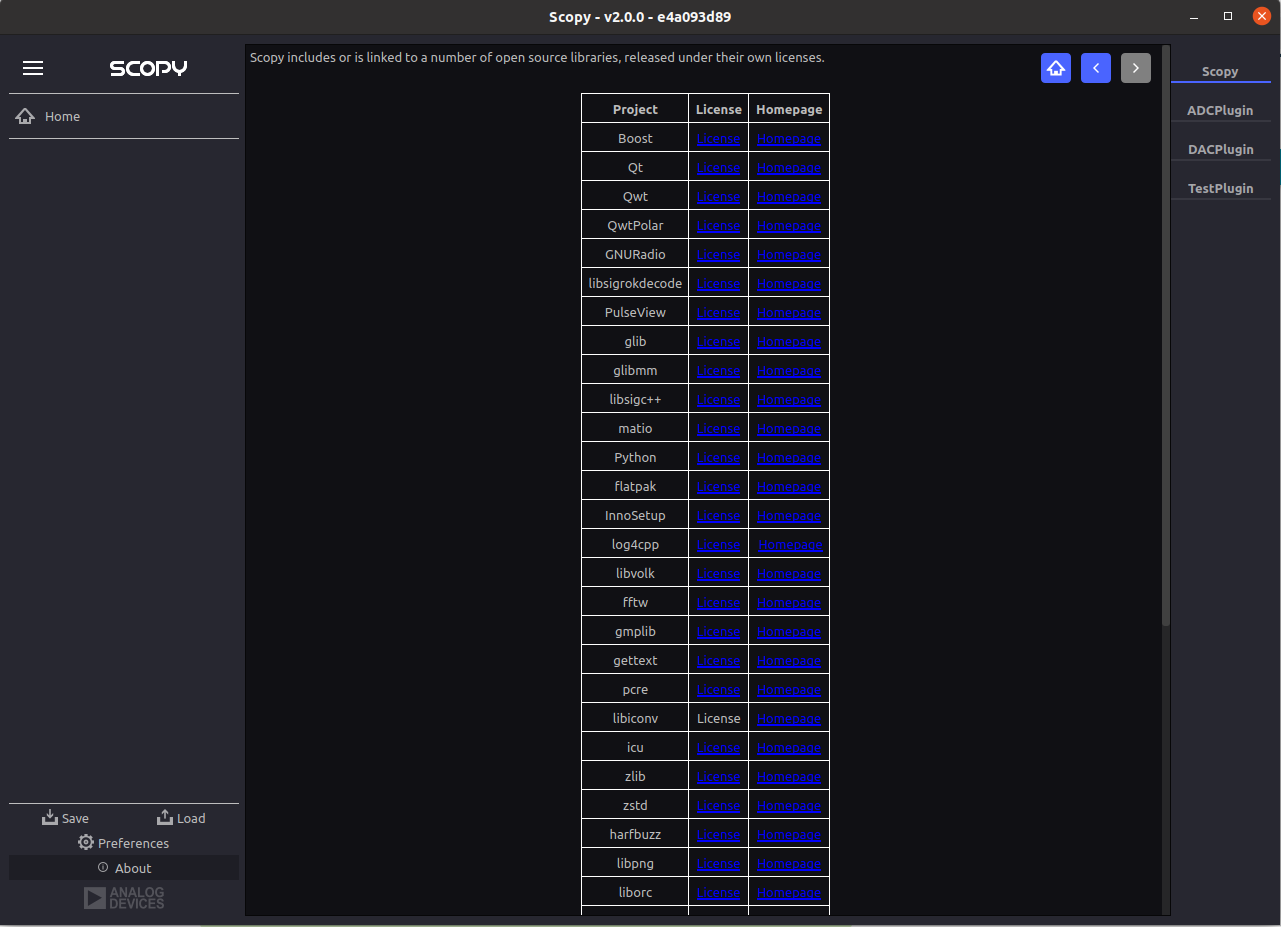
Task: Open the libpng License link
Action: (x=718, y=864)
